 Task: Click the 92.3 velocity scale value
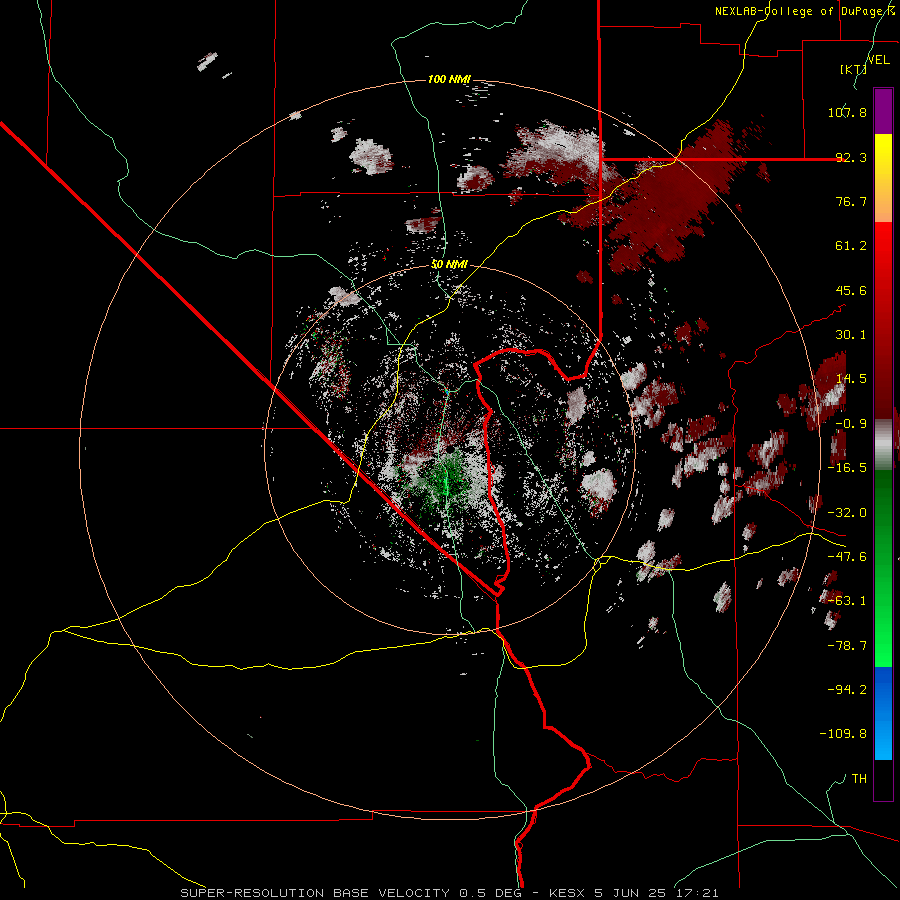(851, 157)
